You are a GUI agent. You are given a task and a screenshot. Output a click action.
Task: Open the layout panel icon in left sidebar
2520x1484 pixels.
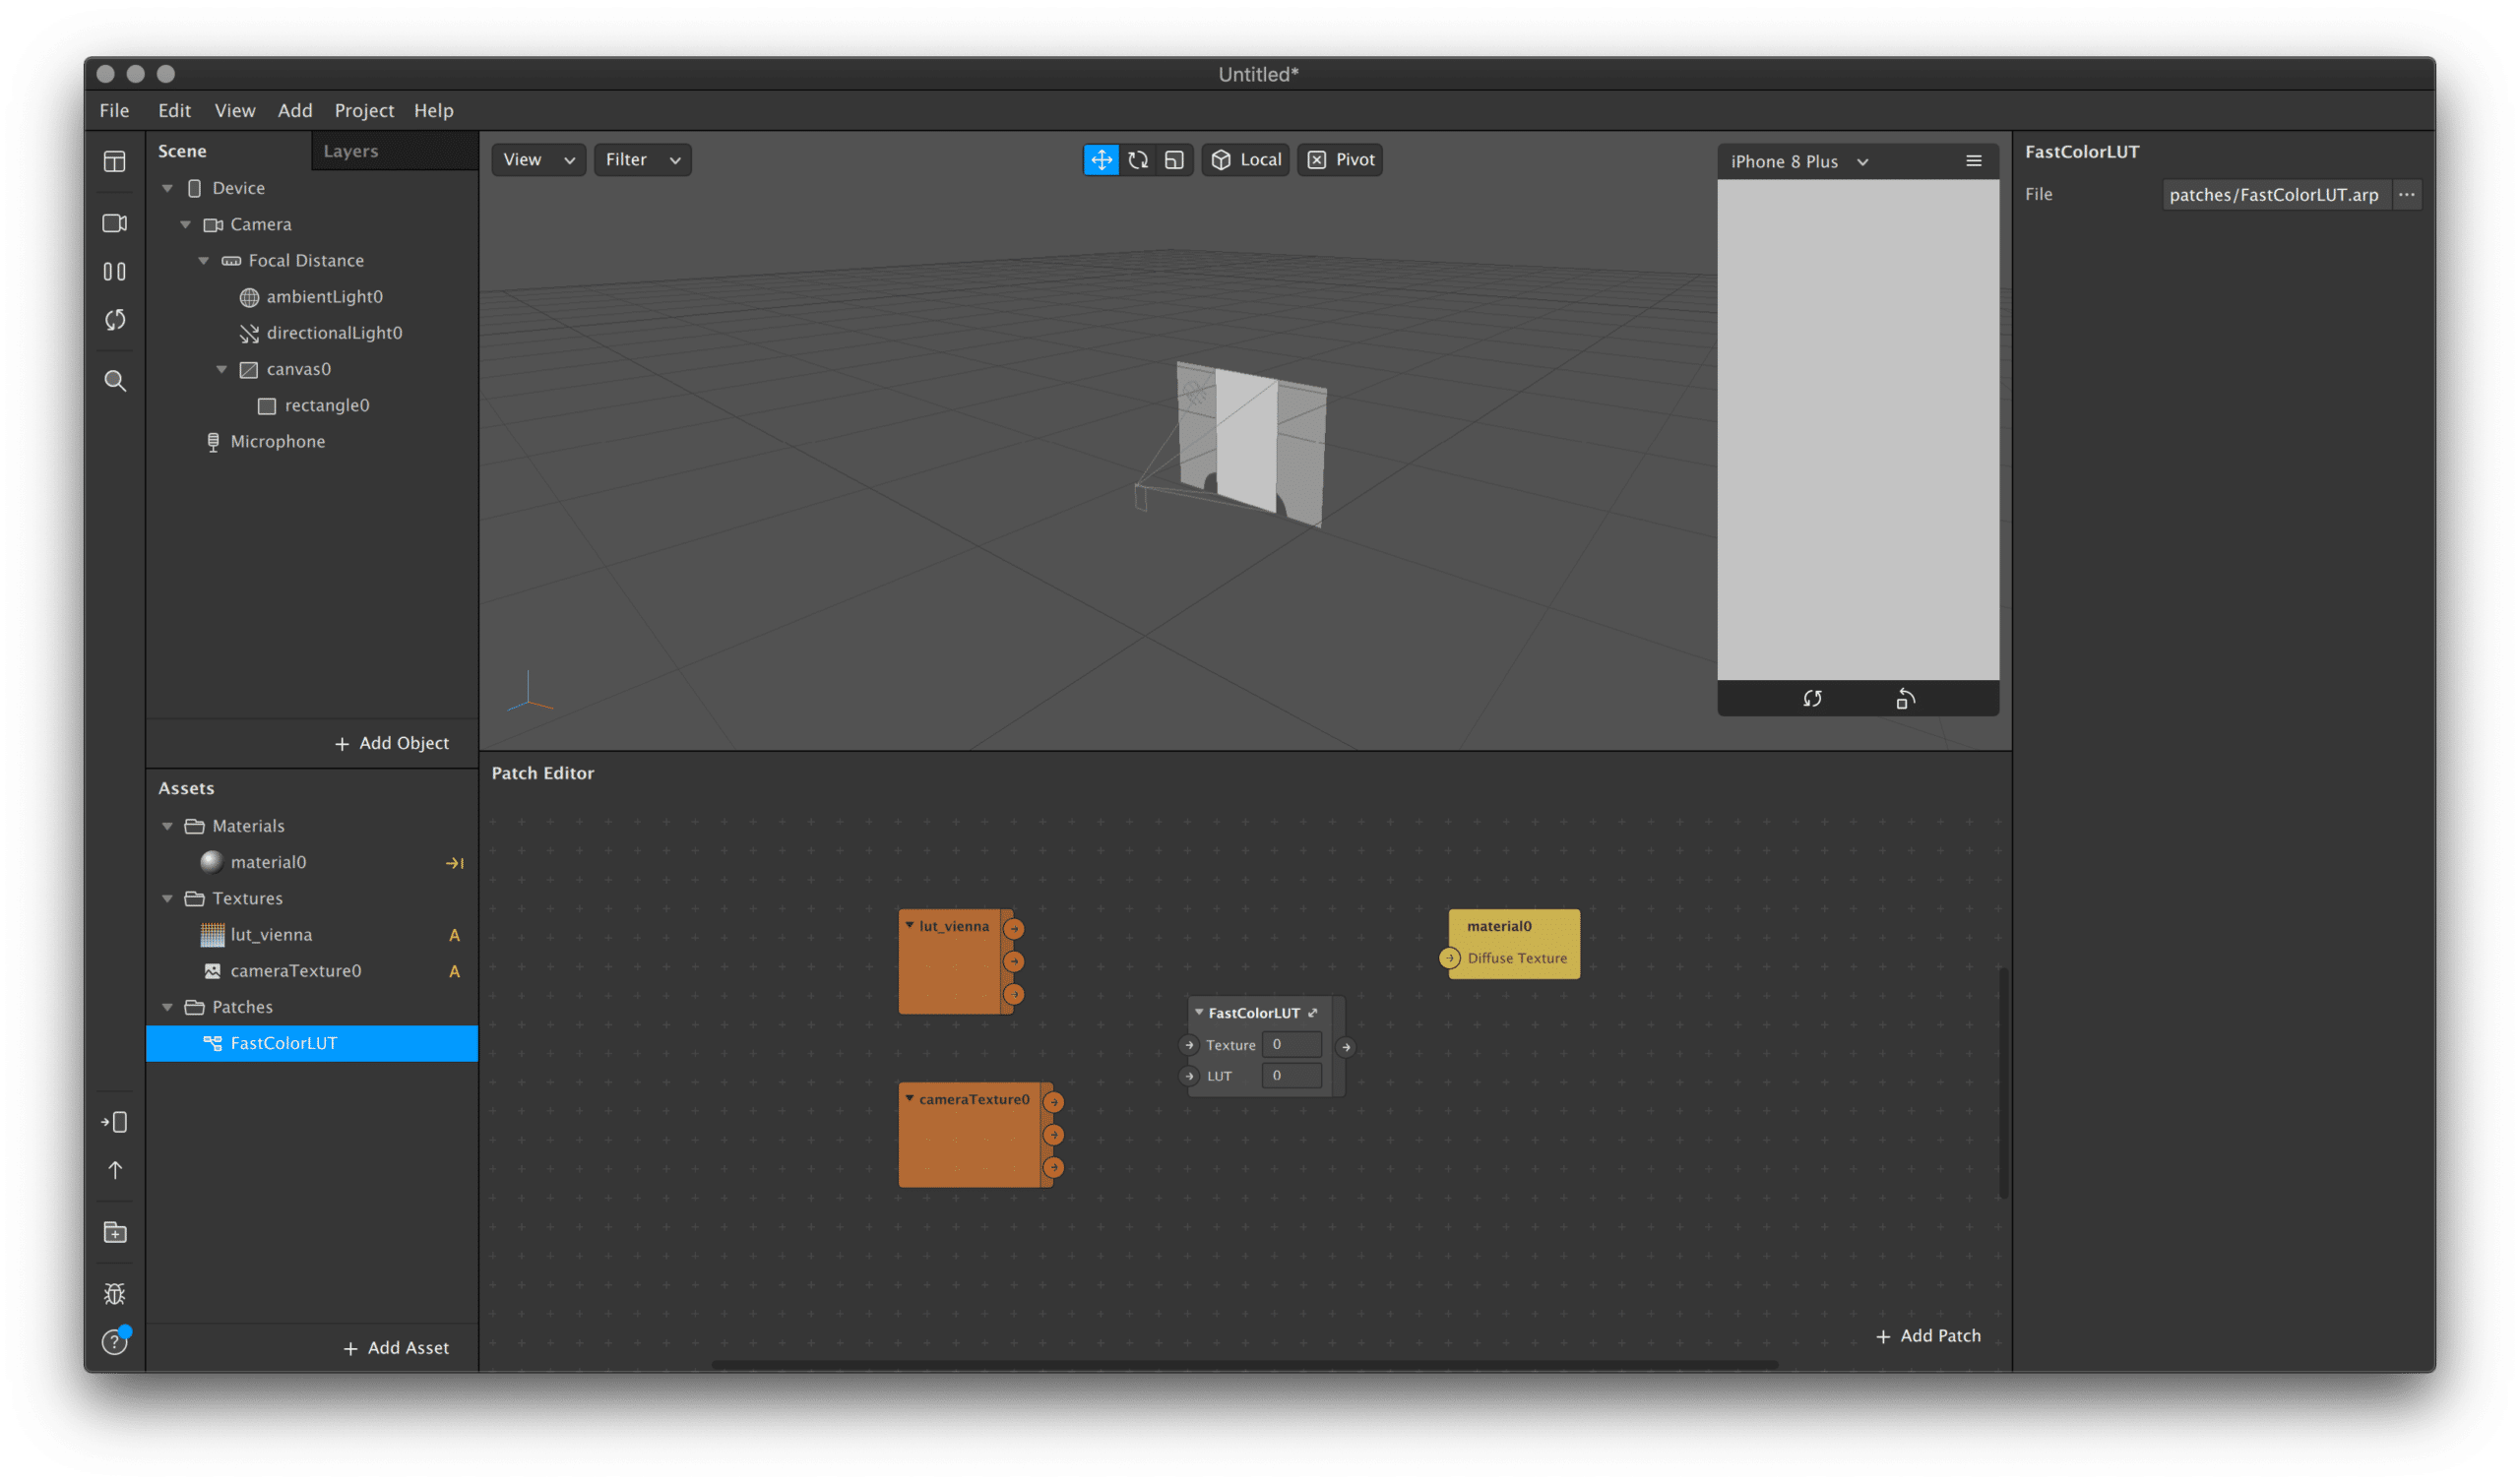(115, 161)
